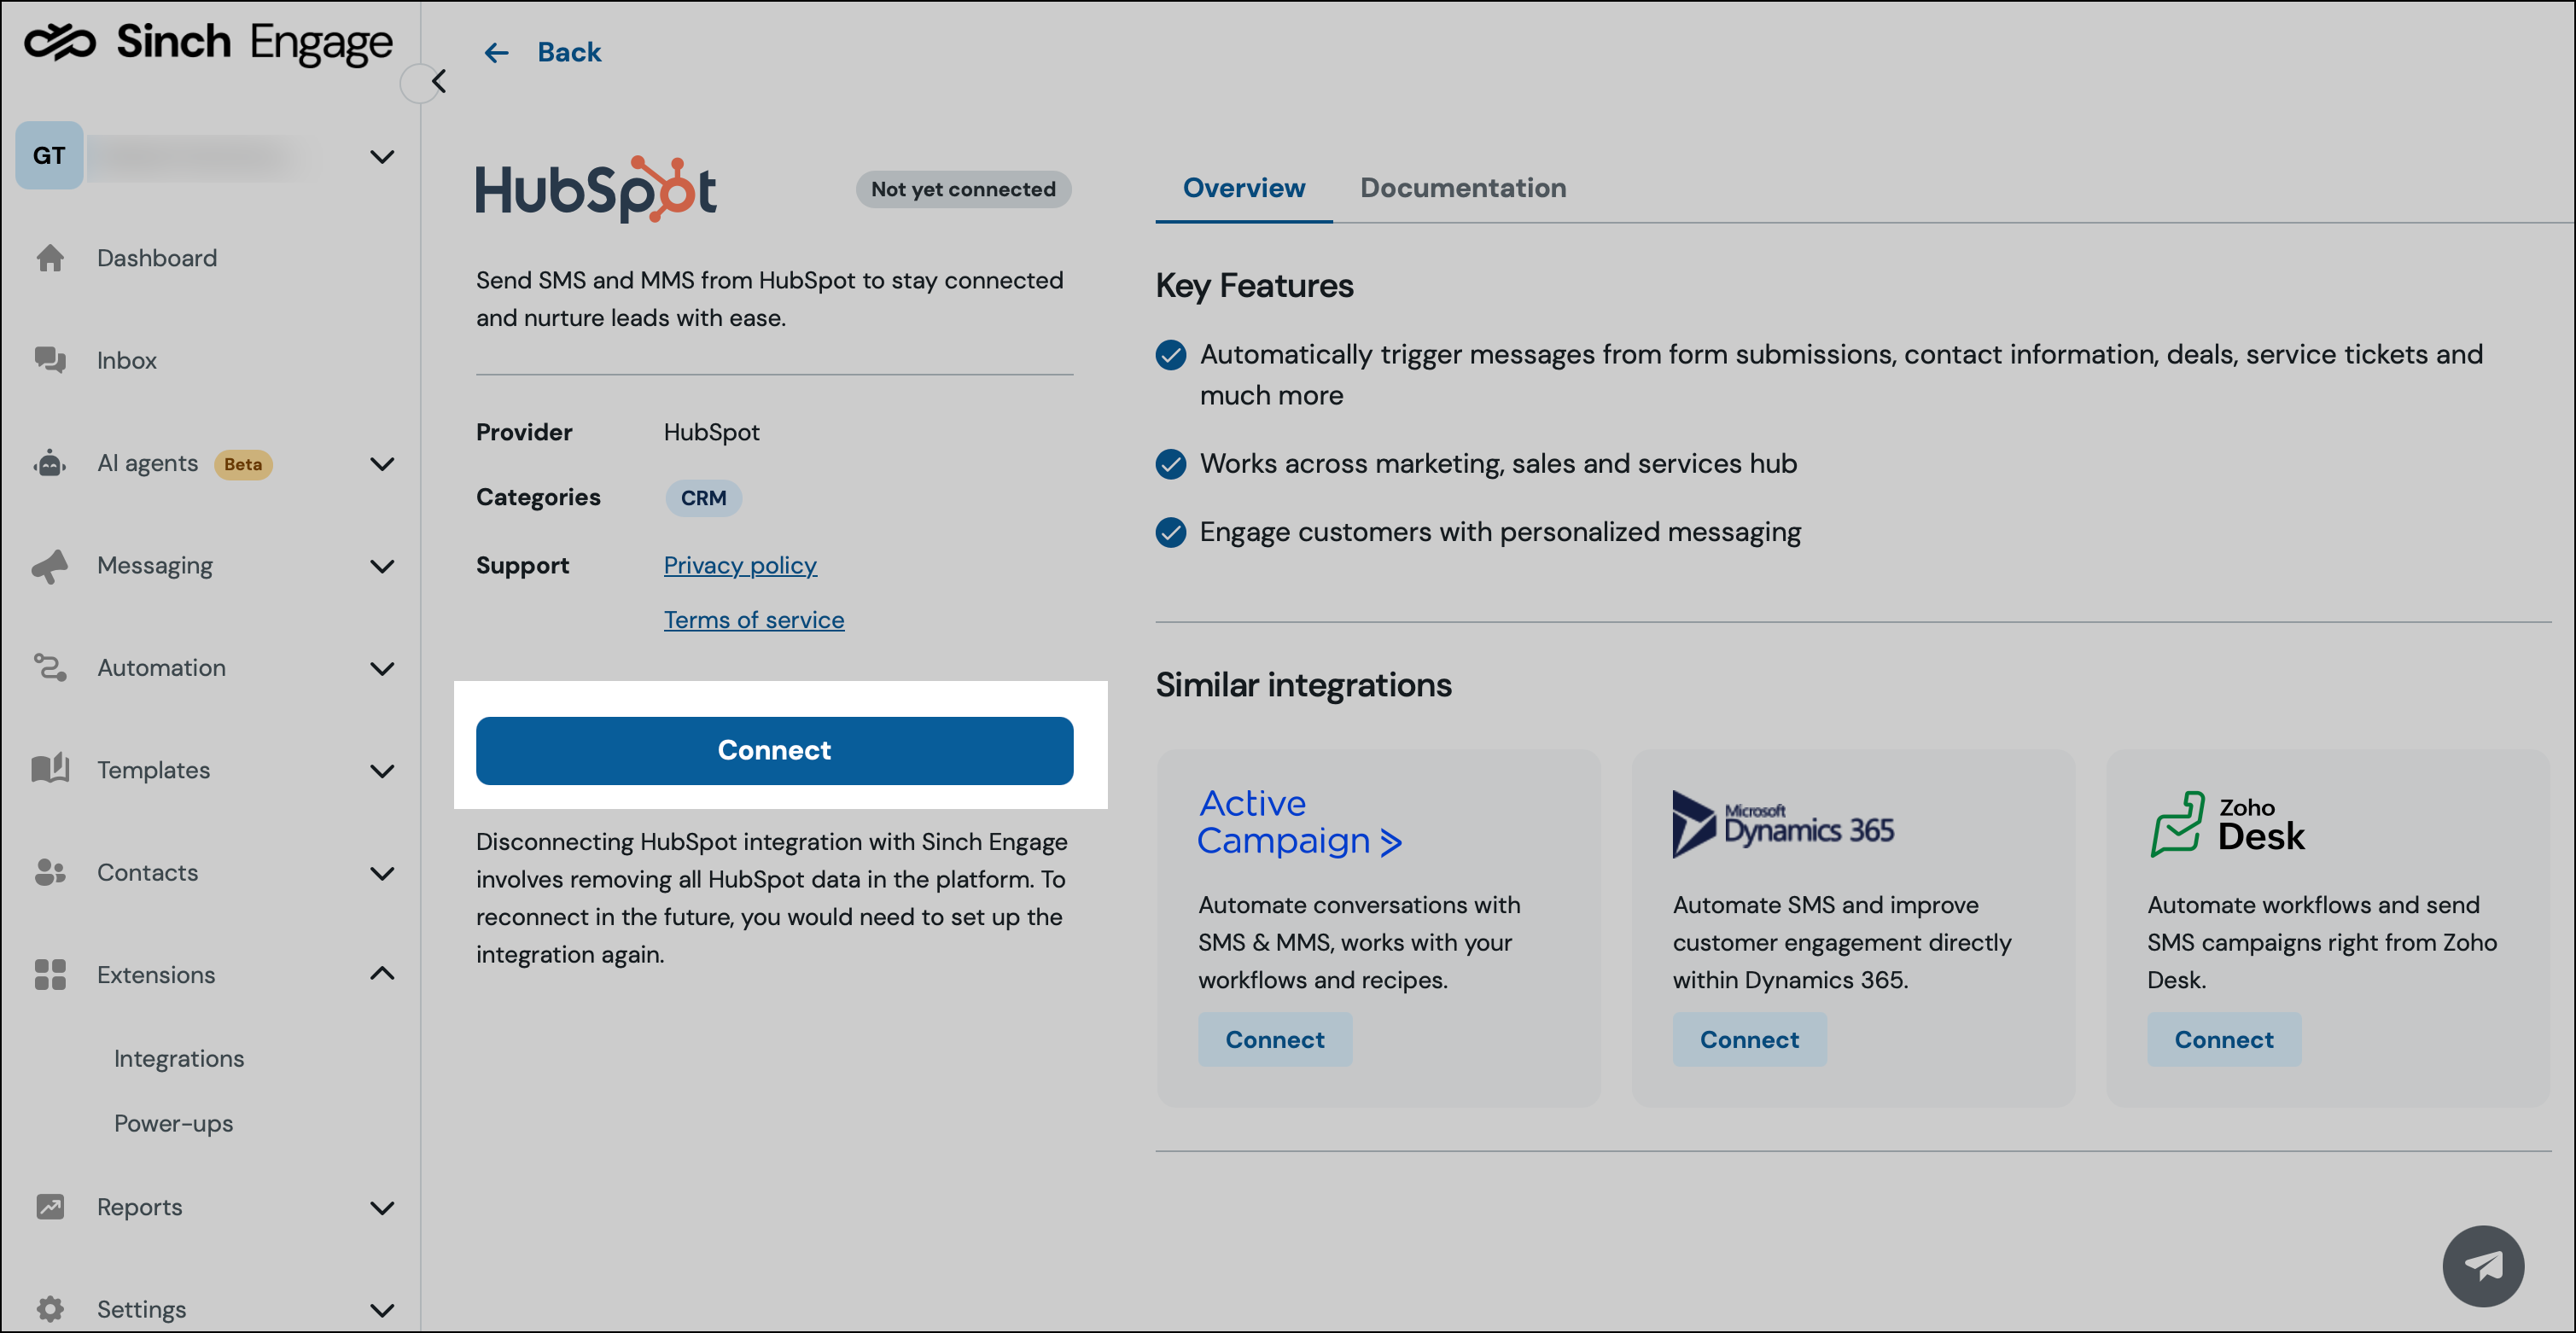This screenshot has height=1333, width=2576.
Task: Open Dashboard in the sidebar
Action: pos(157,258)
